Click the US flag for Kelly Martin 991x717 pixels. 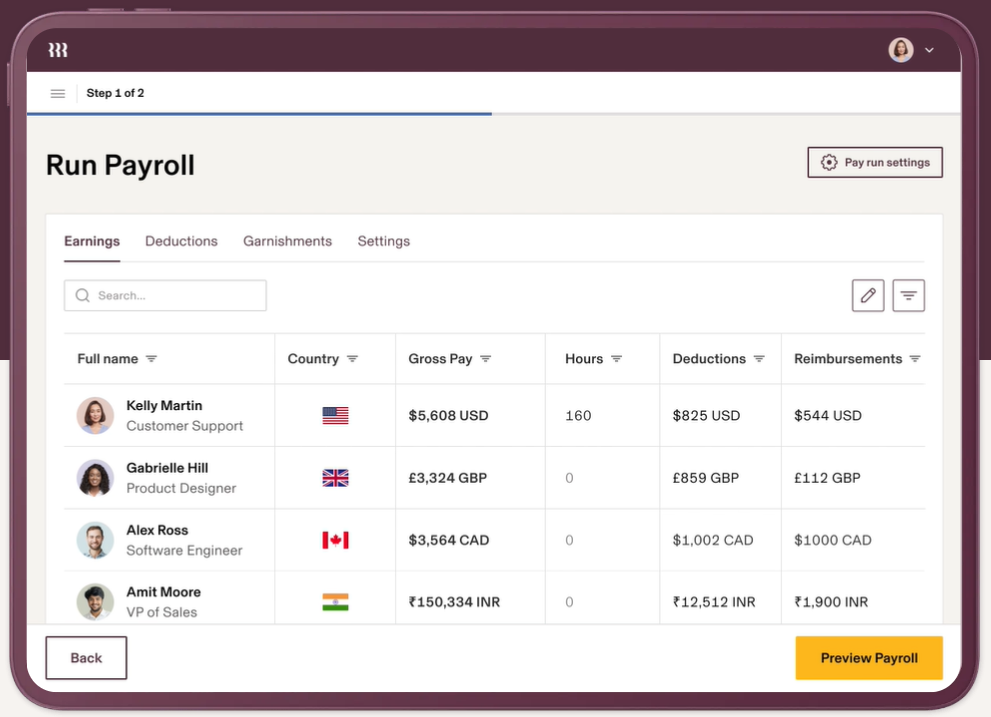[x=335, y=415]
